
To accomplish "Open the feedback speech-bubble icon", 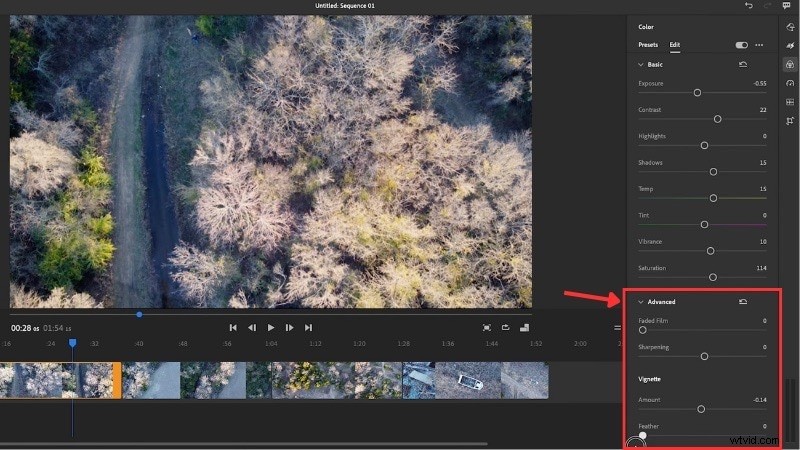I will 786,6.
